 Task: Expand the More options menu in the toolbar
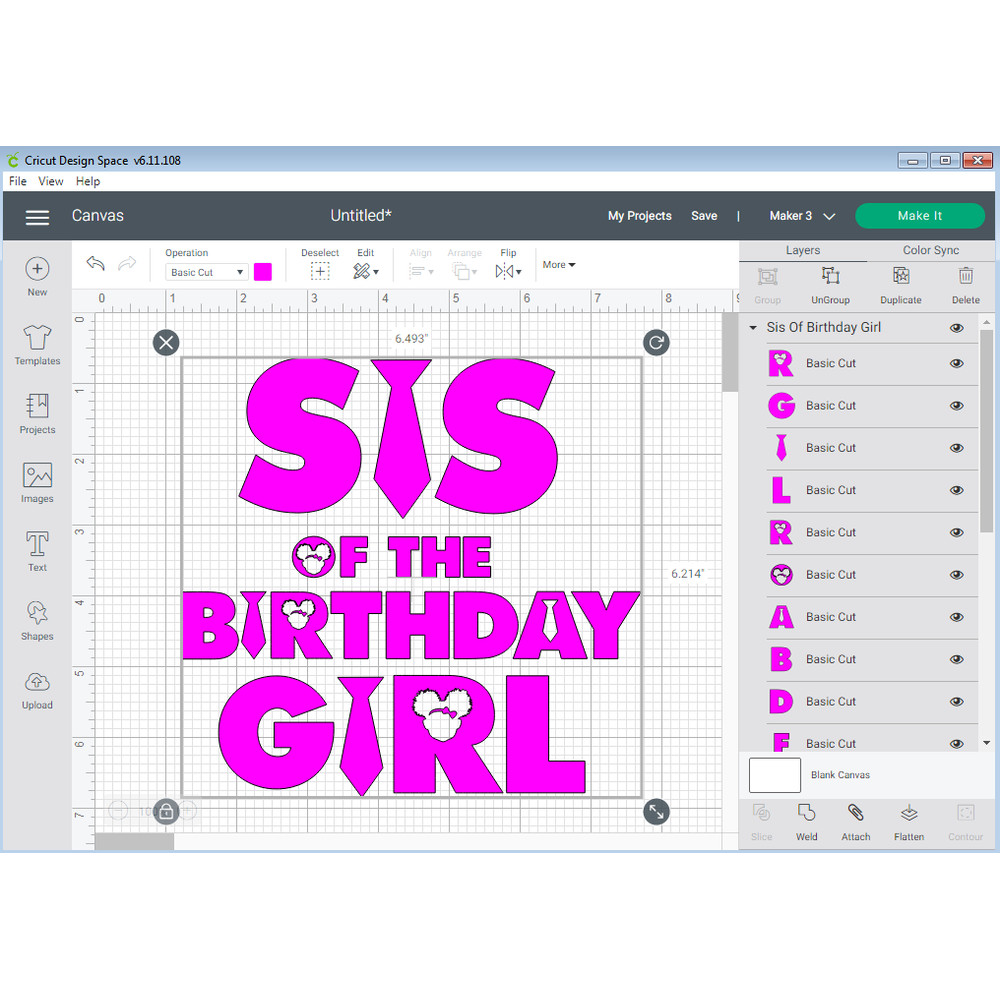coord(556,264)
